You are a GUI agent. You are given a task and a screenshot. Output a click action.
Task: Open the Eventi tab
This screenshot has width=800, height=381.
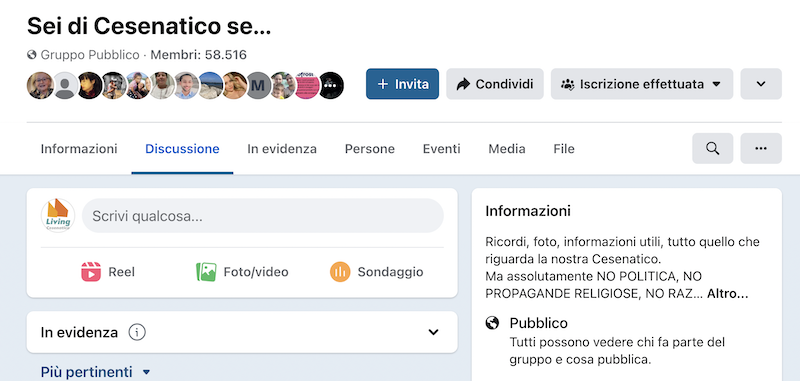click(441, 149)
